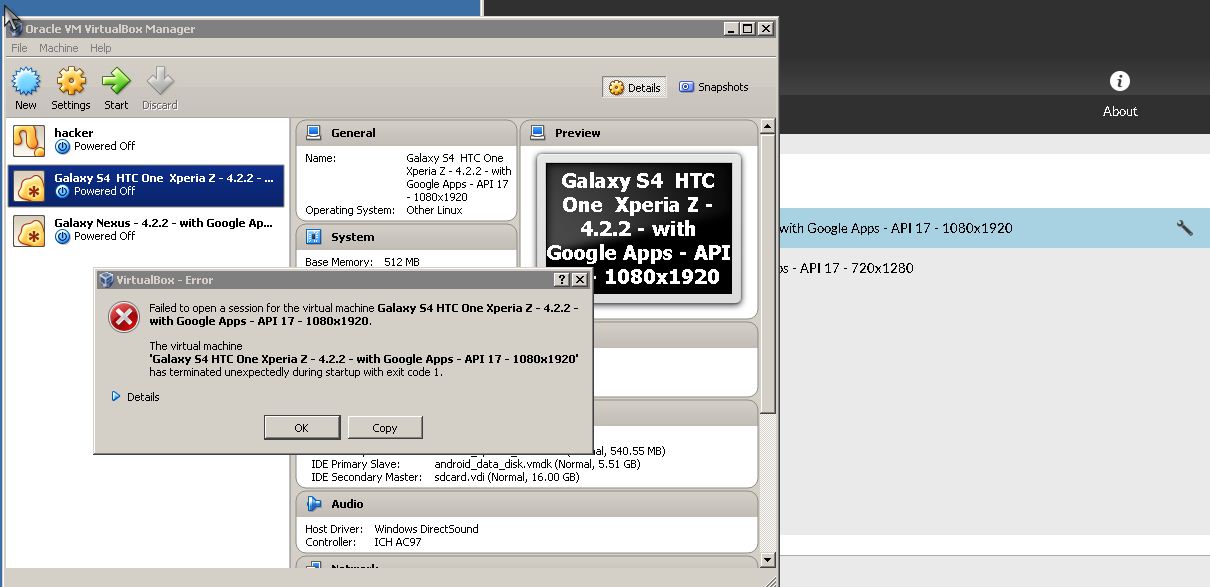Click 'Windows DirectSound' host driver value
This screenshot has height=587, width=1210.
point(427,529)
